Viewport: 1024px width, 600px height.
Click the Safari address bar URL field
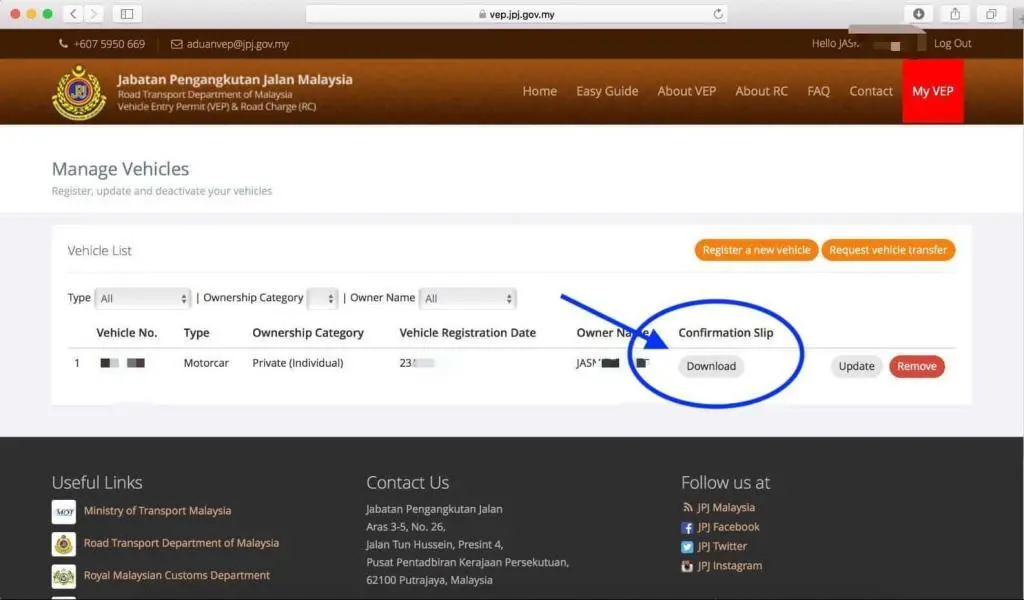point(515,14)
